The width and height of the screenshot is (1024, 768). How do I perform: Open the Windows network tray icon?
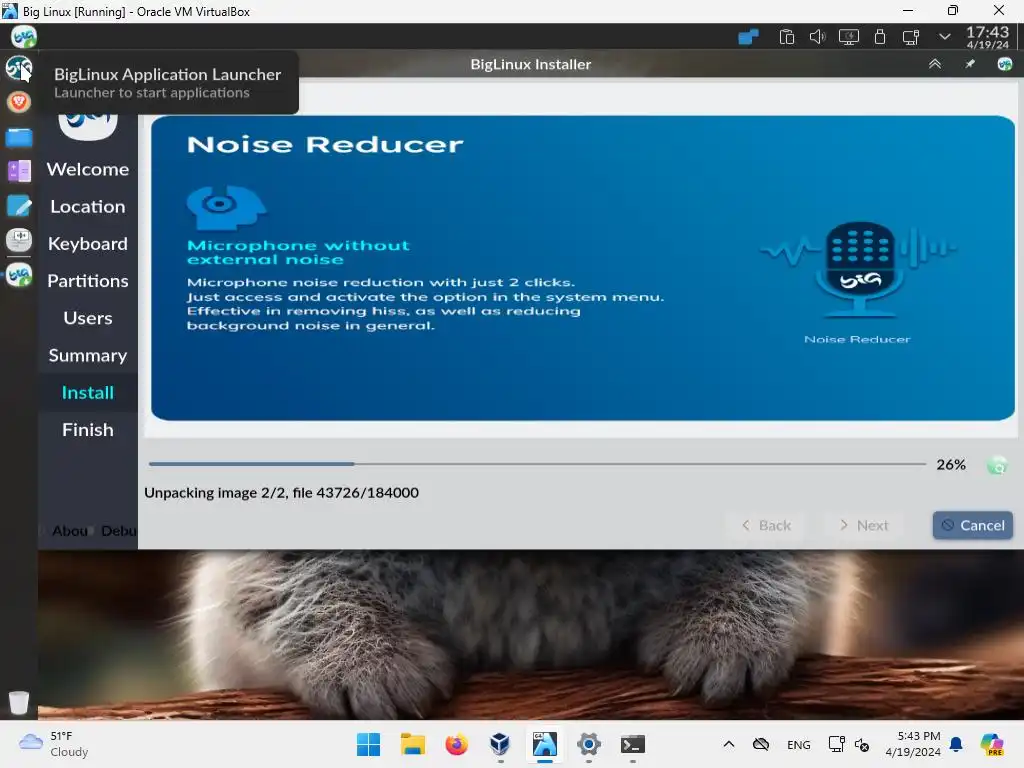click(x=836, y=744)
